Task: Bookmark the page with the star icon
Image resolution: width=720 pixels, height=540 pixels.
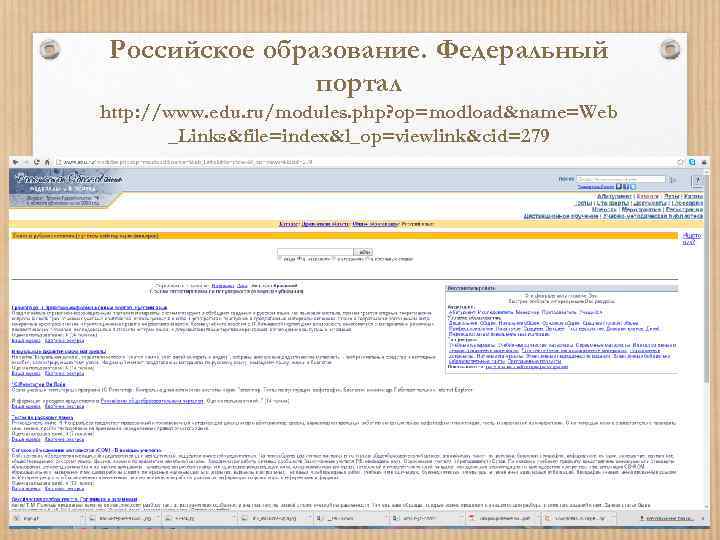Action: (x=681, y=163)
